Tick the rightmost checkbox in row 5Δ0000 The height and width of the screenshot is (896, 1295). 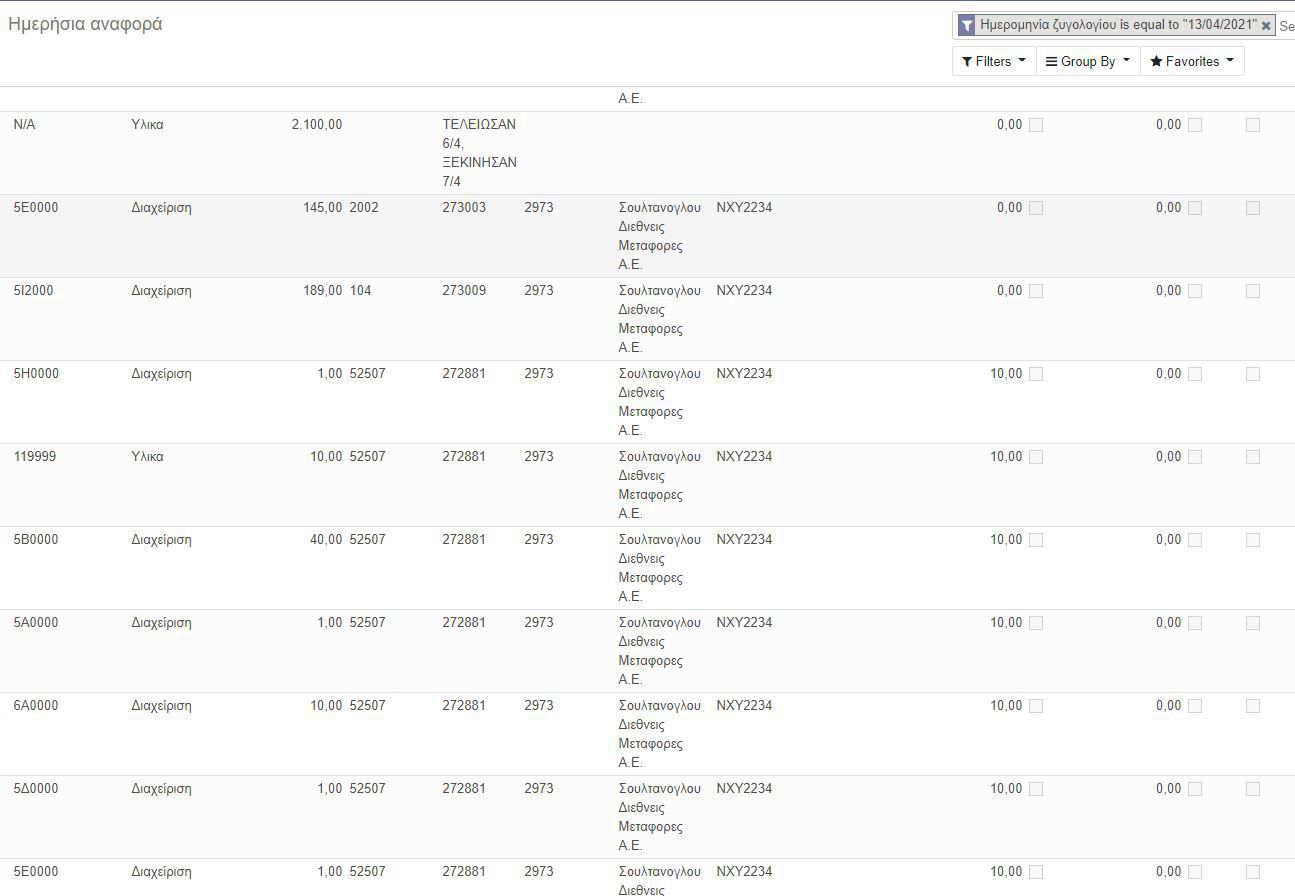pos(1253,789)
